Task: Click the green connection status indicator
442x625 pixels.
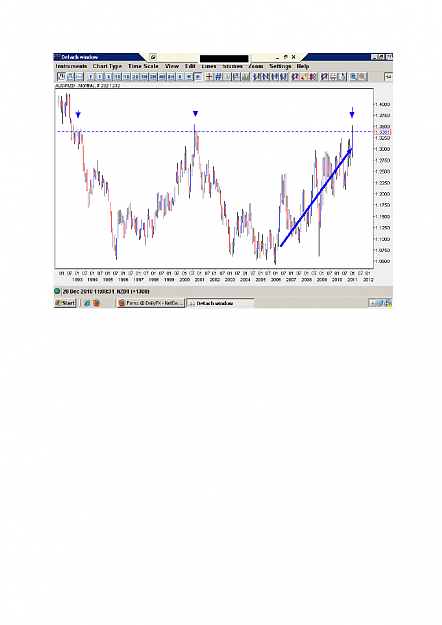Action: pos(57,291)
